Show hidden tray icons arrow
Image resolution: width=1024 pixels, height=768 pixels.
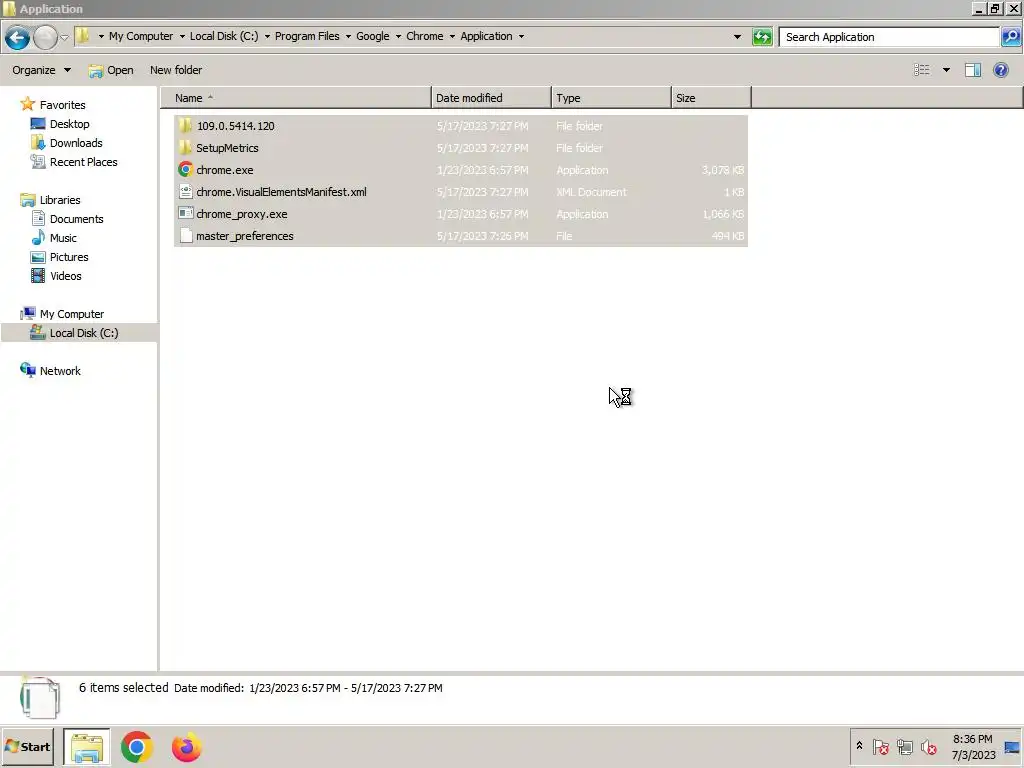tap(859, 746)
